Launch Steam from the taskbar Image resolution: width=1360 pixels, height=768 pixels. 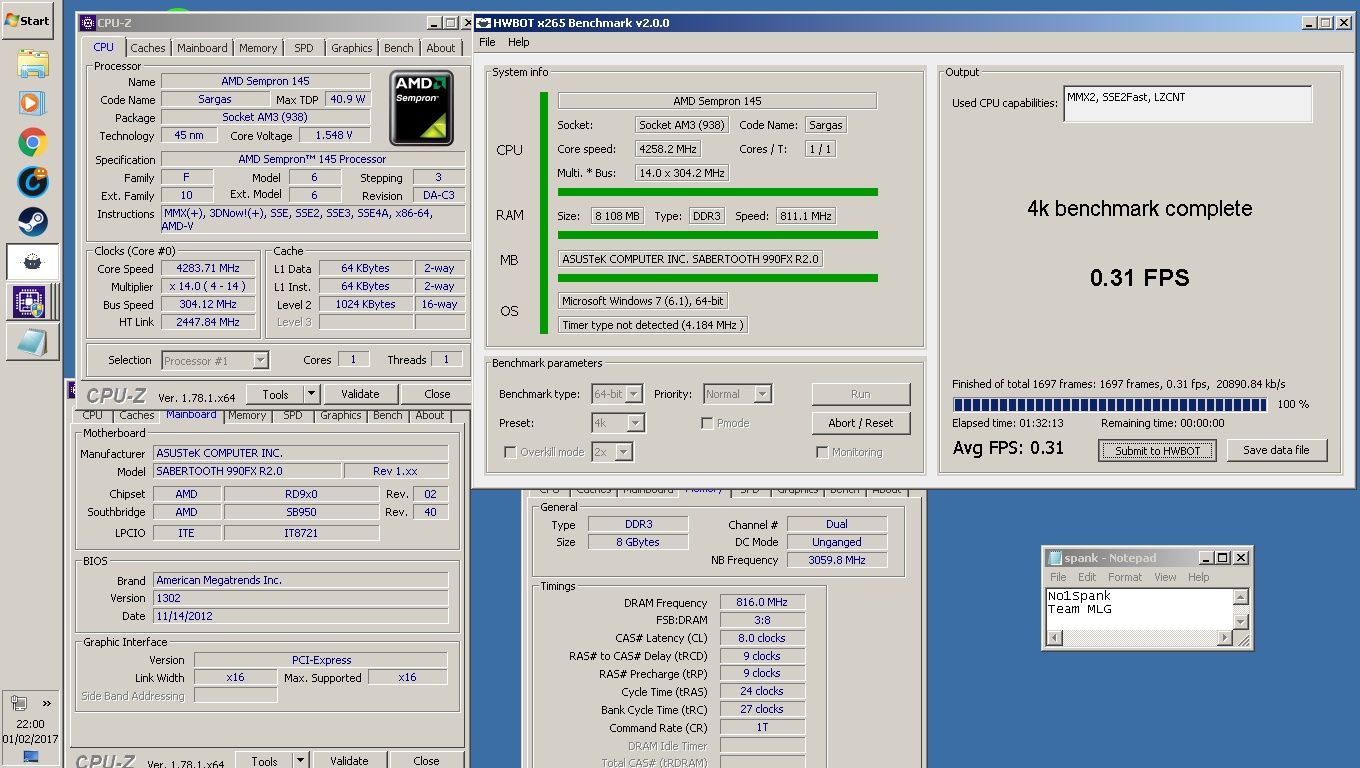tap(32, 221)
